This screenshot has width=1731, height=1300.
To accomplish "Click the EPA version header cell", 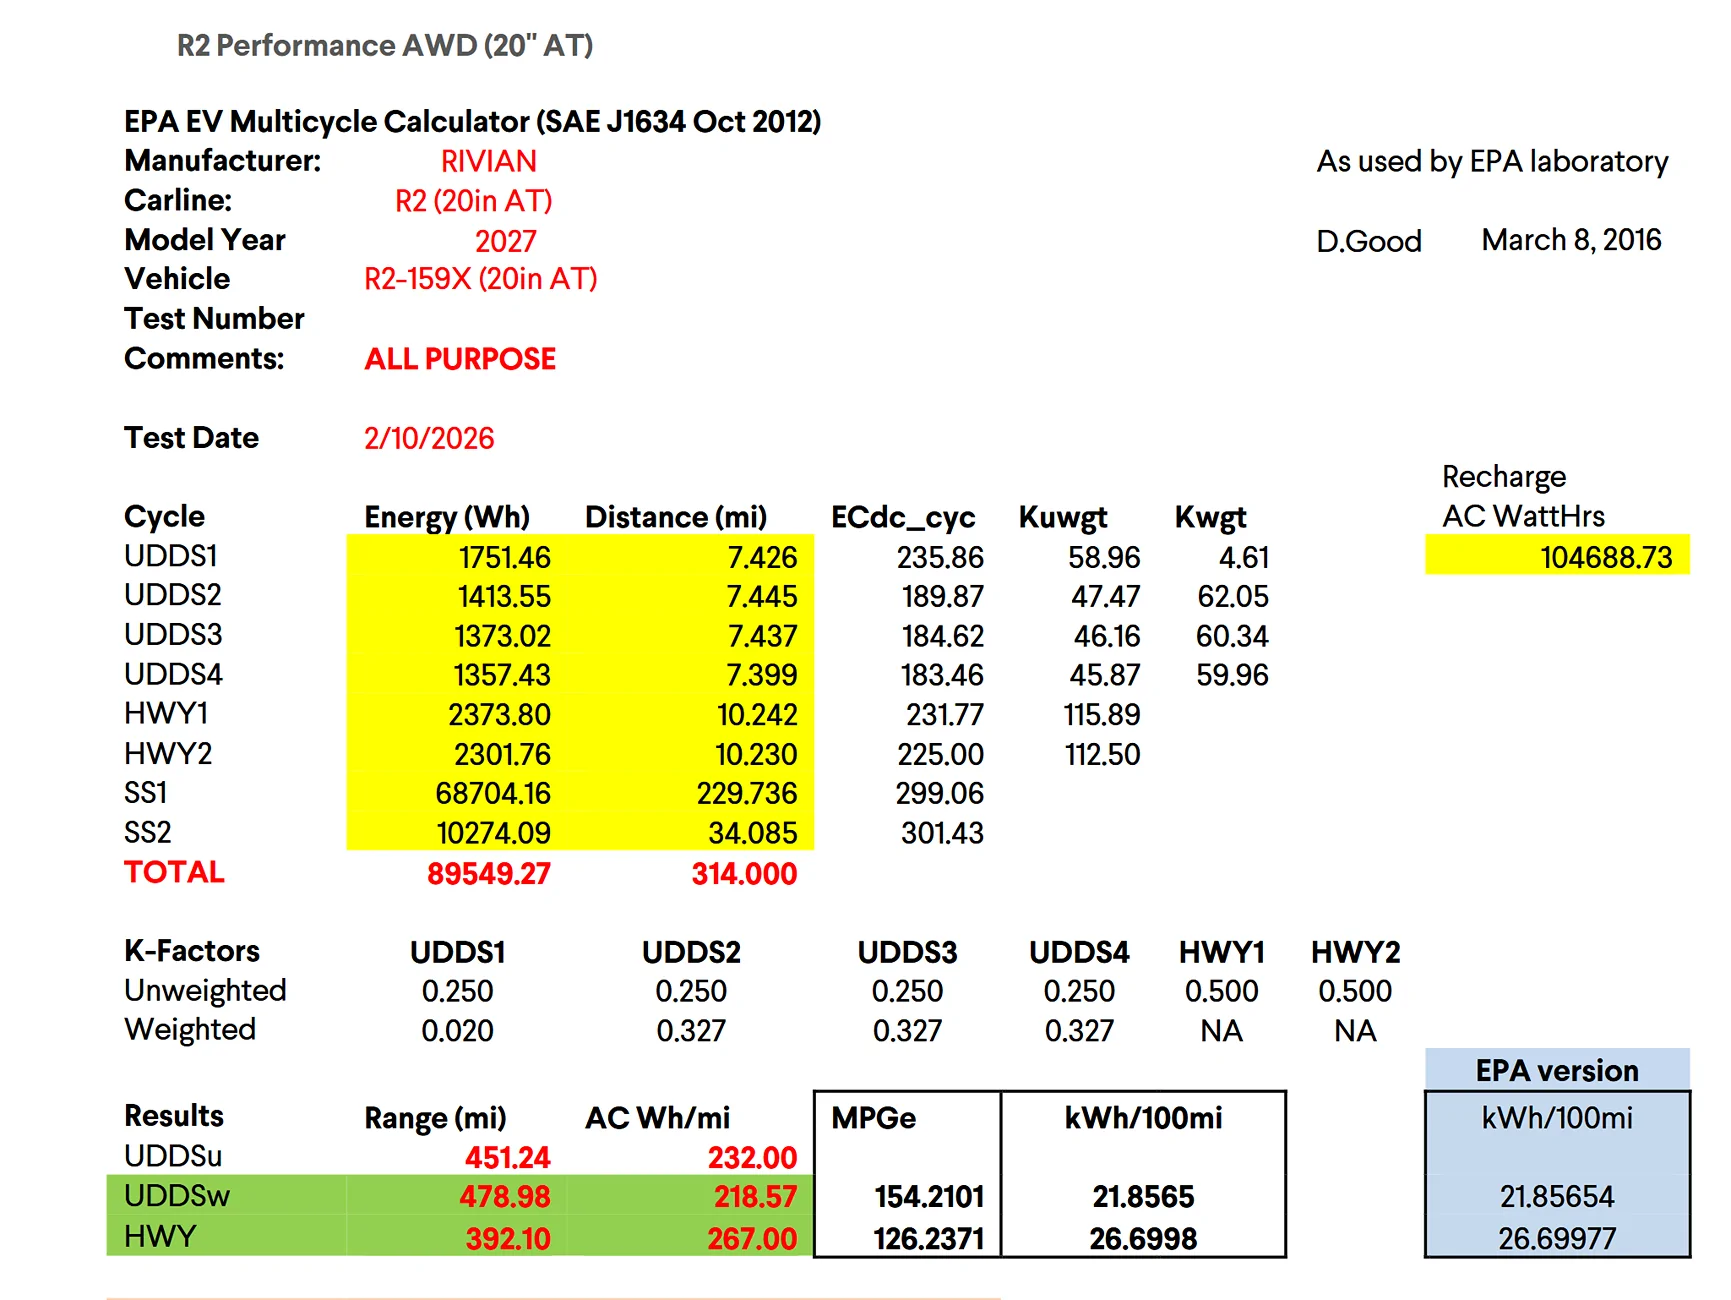I will (x=1557, y=1070).
